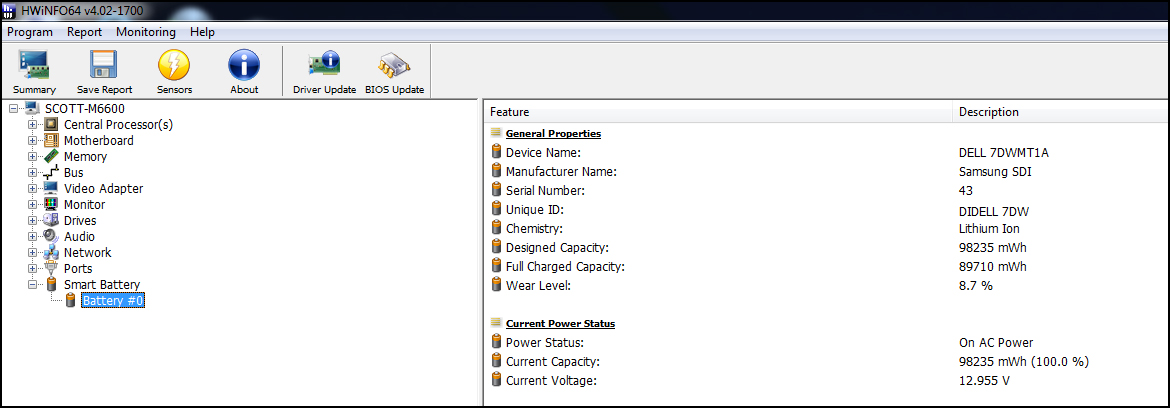The width and height of the screenshot is (1170, 408).
Task: Click the Current Power Status section icon
Action: [496, 323]
